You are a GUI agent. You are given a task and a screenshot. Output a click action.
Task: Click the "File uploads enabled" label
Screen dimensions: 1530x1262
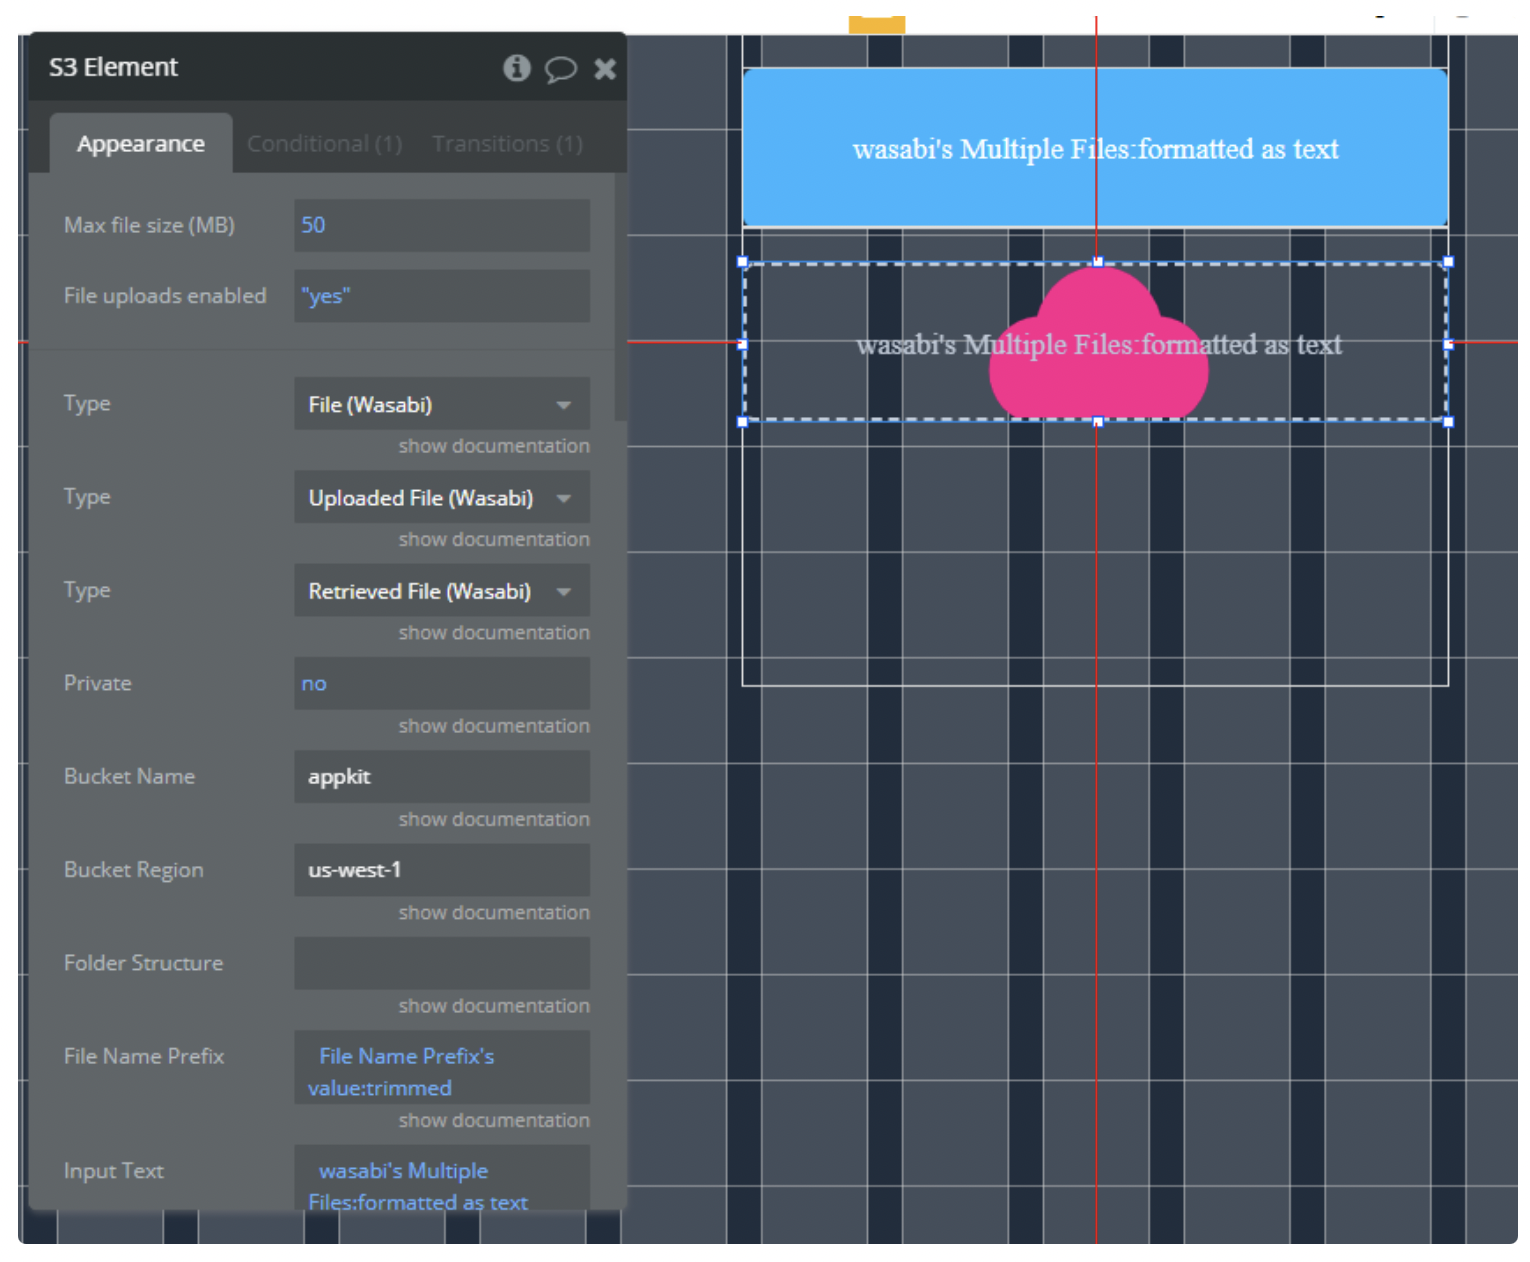pyautogui.click(x=165, y=296)
